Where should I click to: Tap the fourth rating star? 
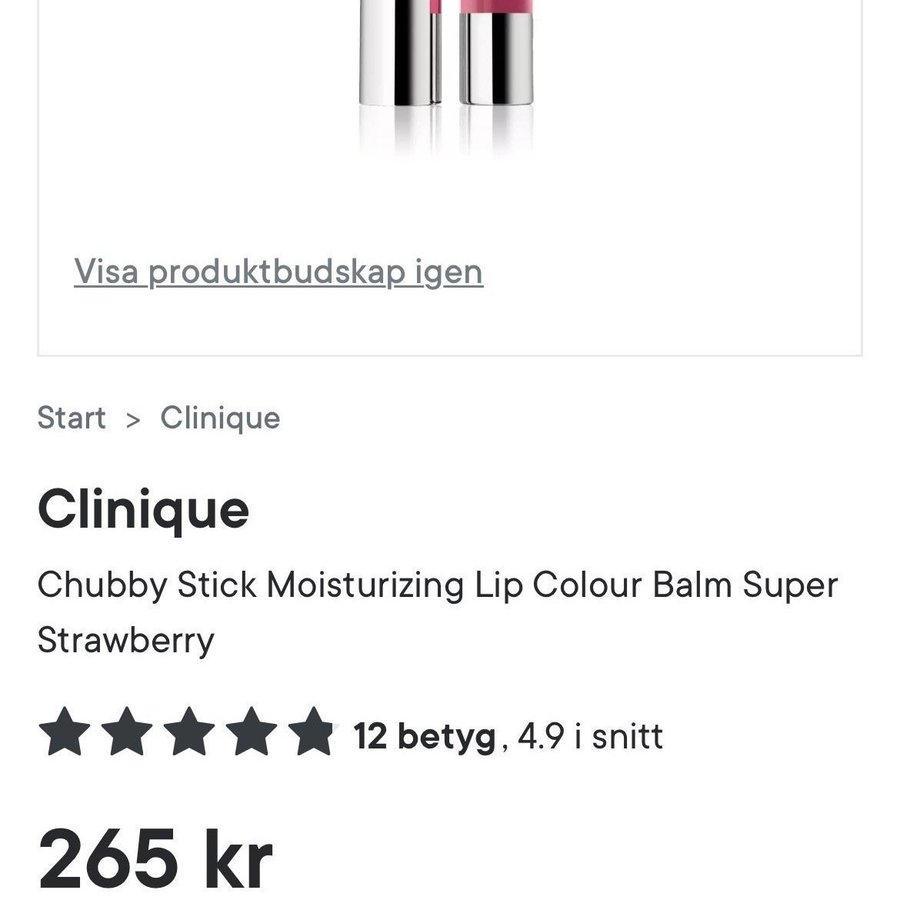250,732
